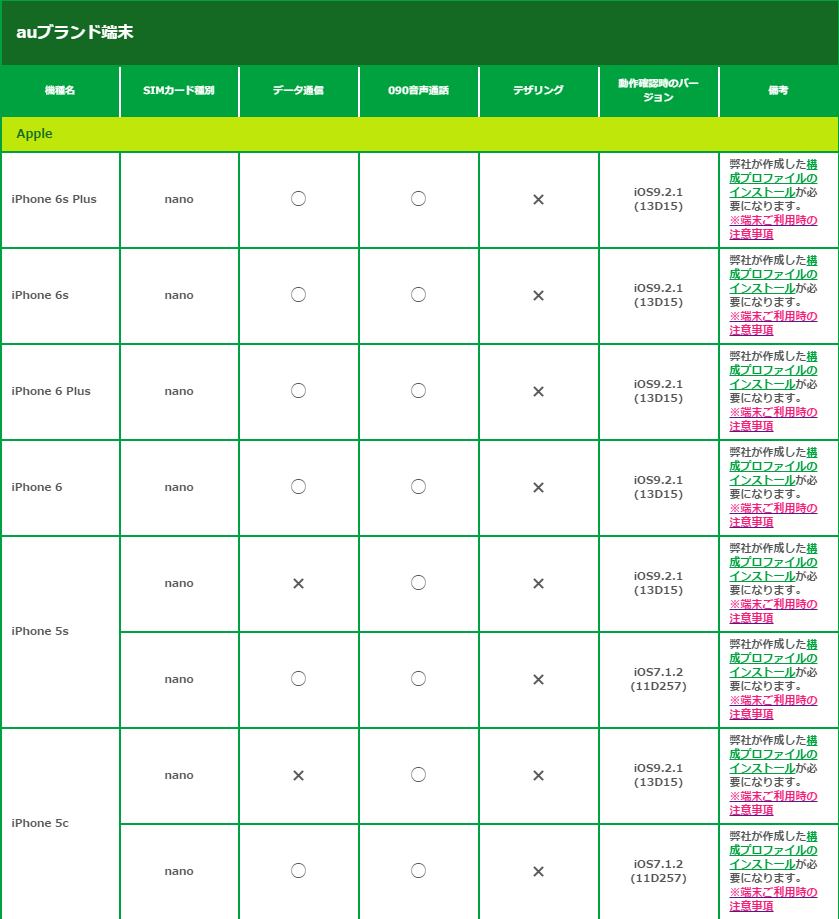
Task: Click nano SIM type for iPhone 6s Plus
Action: coord(179,200)
